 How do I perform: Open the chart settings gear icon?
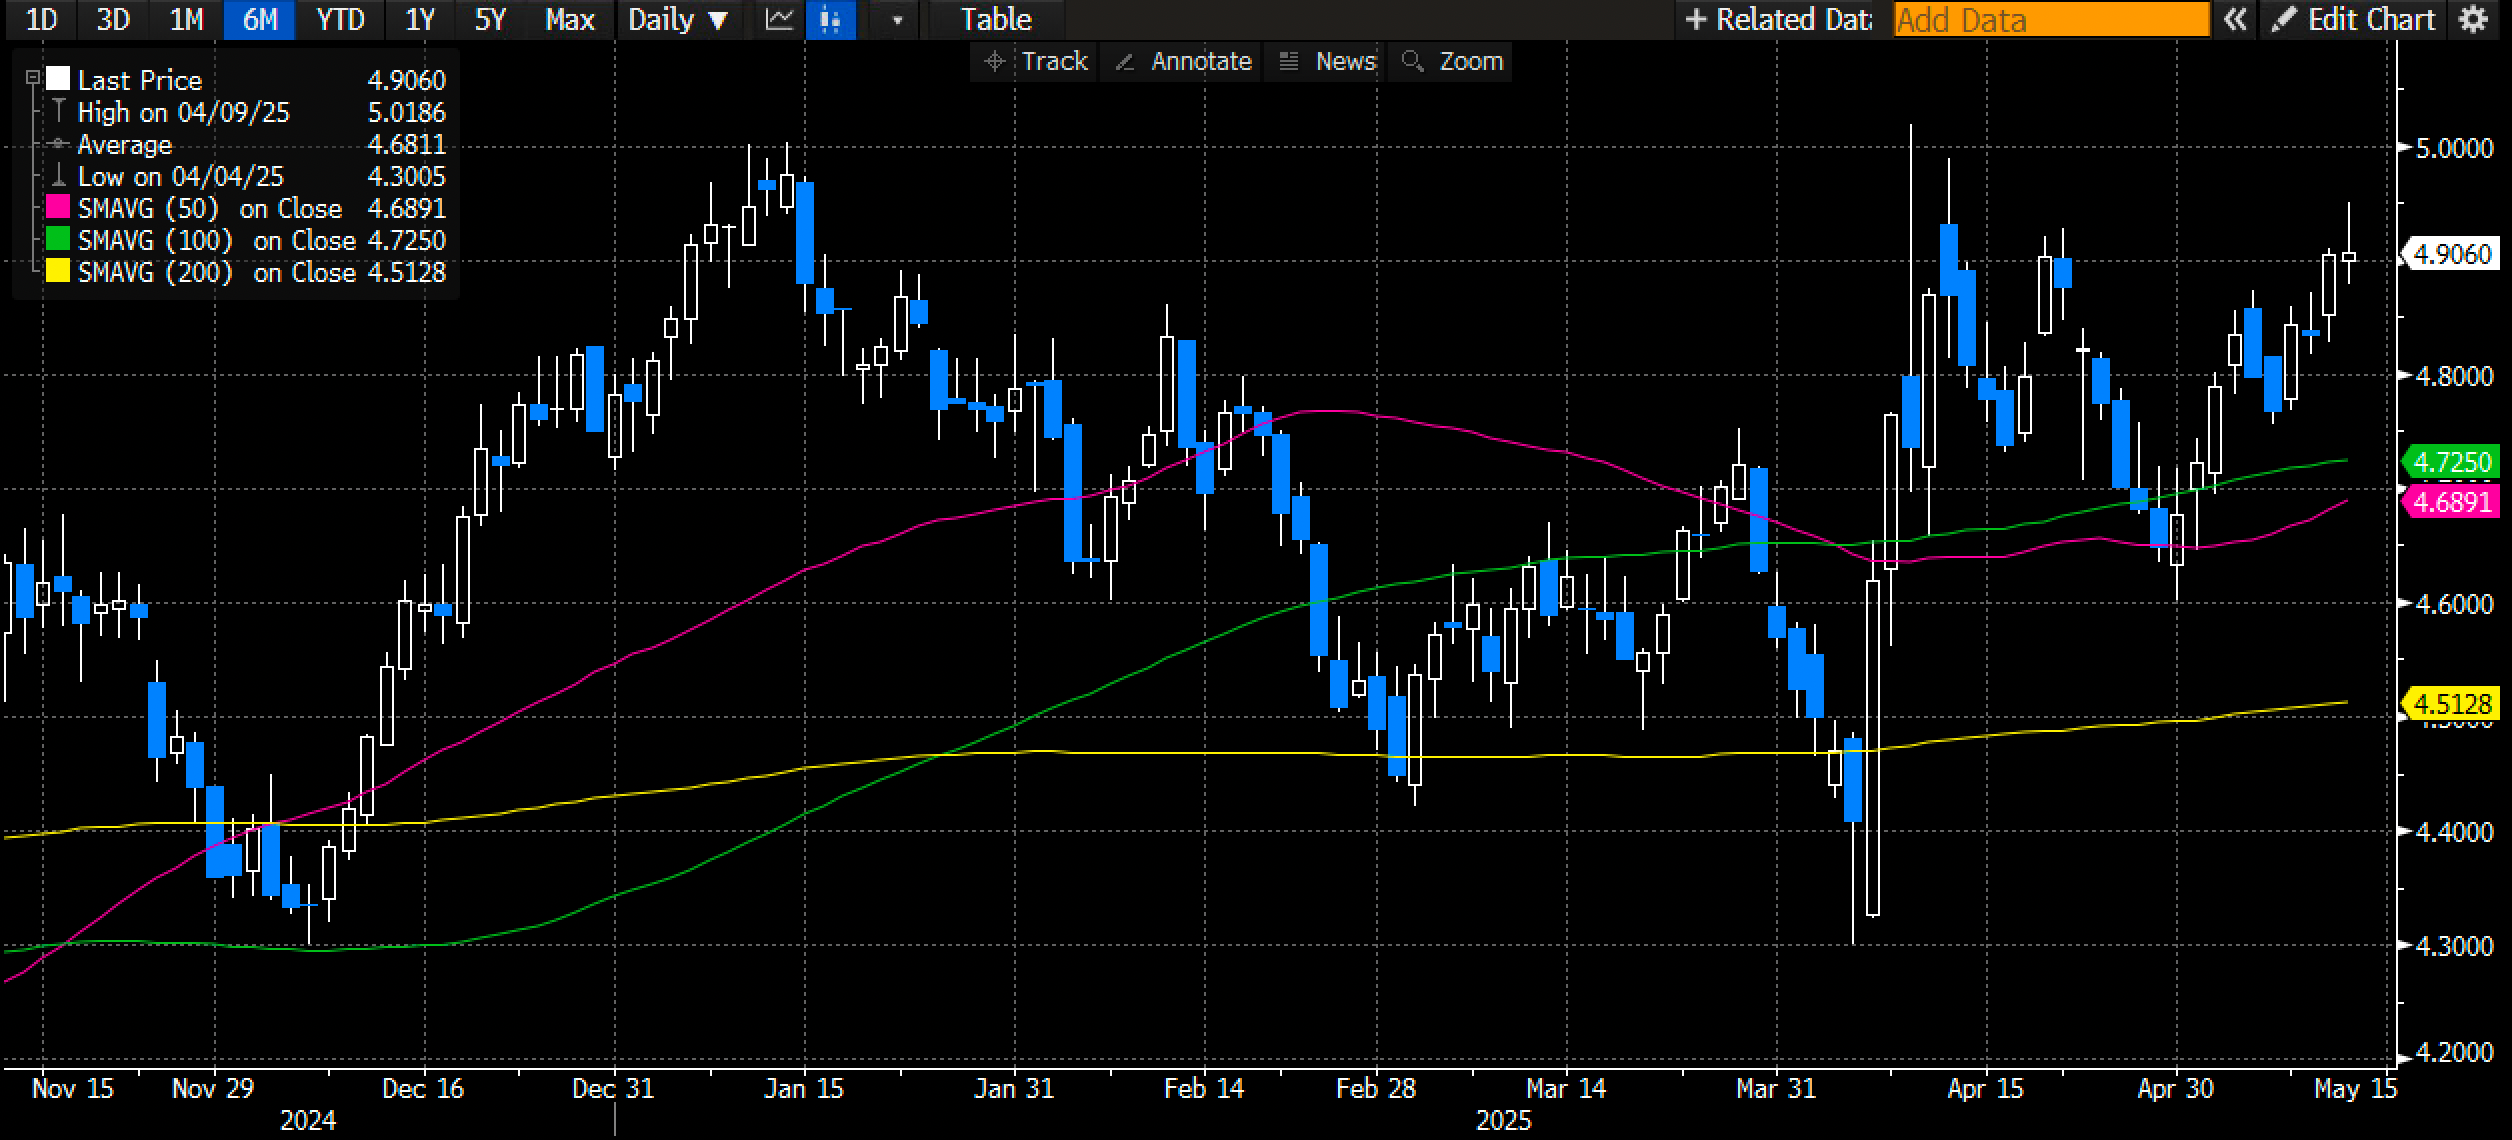point(2473,20)
